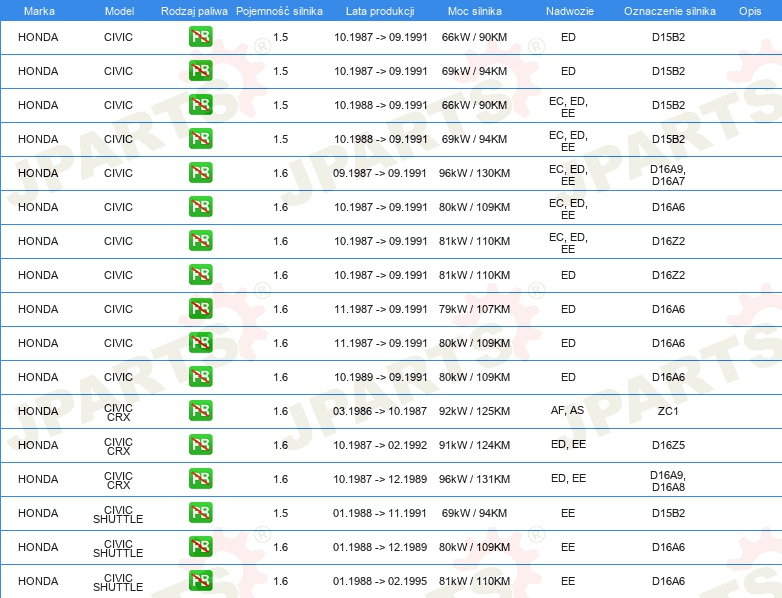Select the D16A9, D16A8 engine code cell

click(x=668, y=481)
